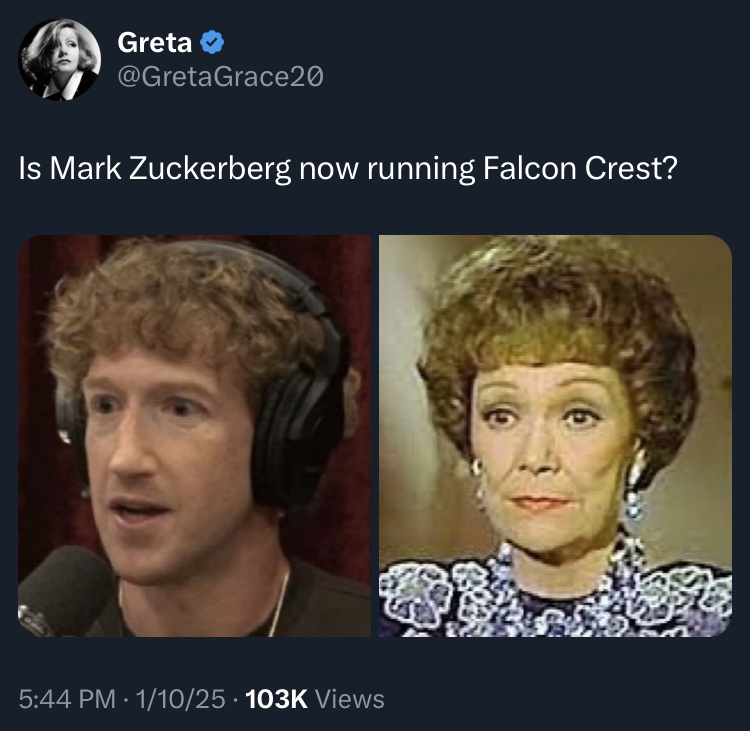Click the words Mark Zuckerberg in the tweet
The image size is (750, 731).
click(170, 169)
